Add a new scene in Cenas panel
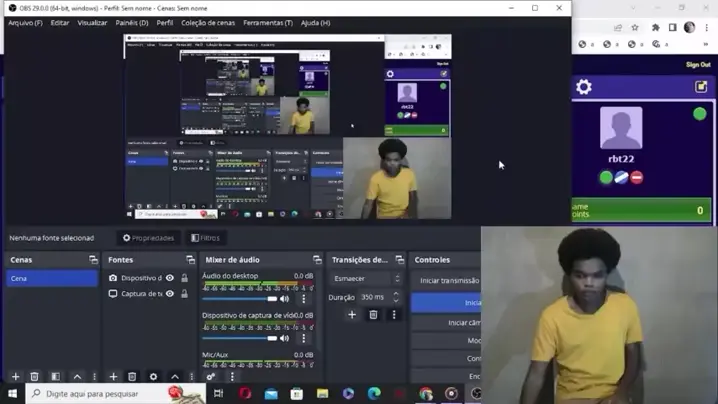This screenshot has width=718, height=404. point(15,377)
